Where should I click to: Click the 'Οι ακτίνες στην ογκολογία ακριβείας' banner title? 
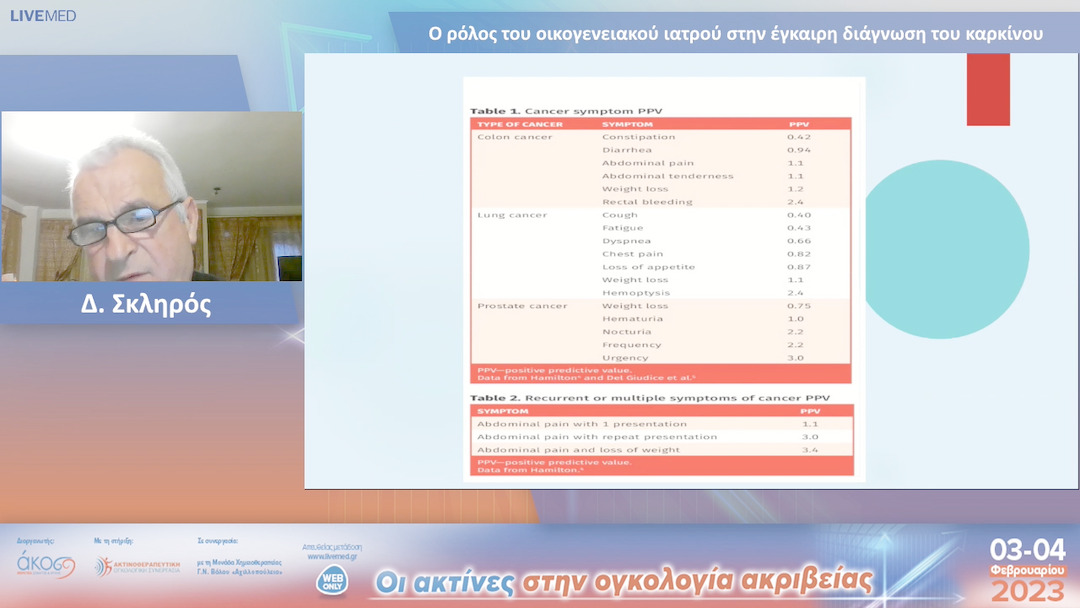pyautogui.click(x=624, y=582)
